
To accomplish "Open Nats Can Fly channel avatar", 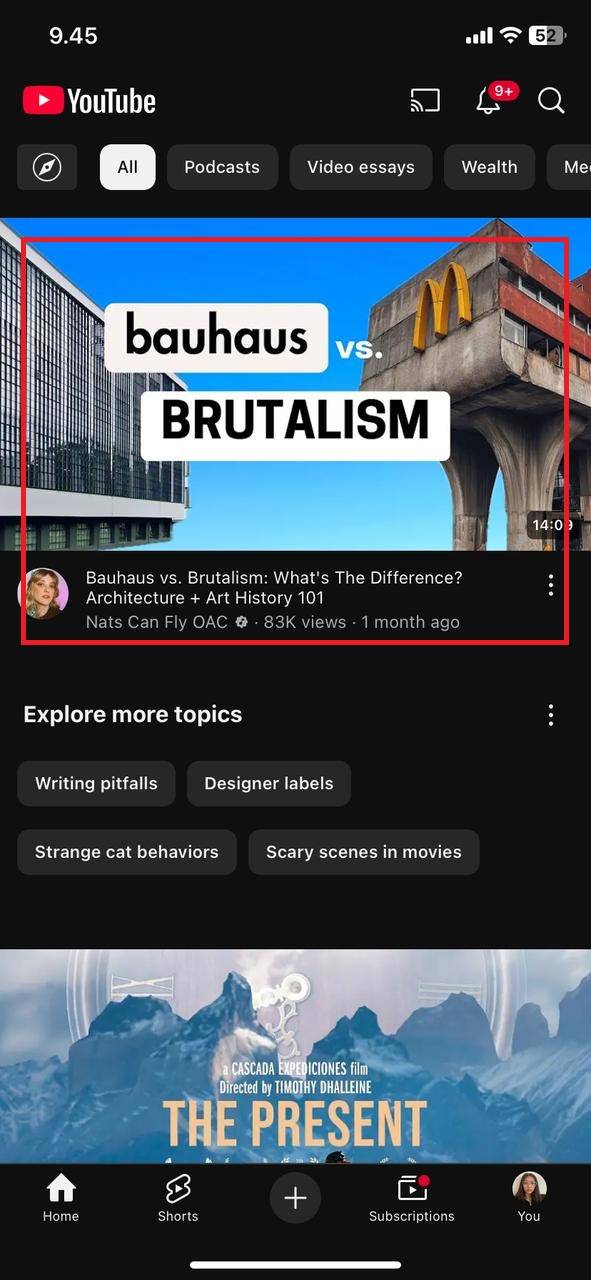I will coord(44,594).
